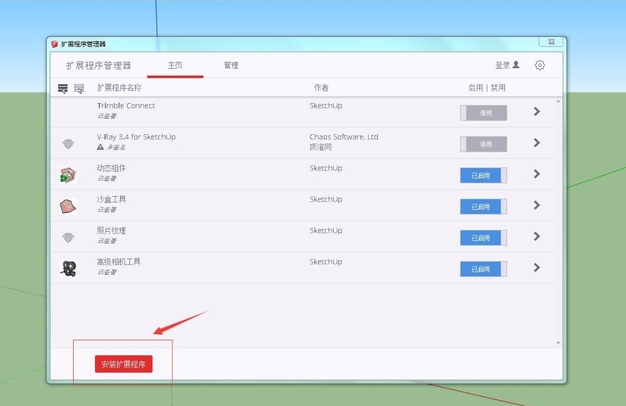Select the 照片纹理 extension name
Image resolution: width=626 pixels, height=406 pixels.
111,230
